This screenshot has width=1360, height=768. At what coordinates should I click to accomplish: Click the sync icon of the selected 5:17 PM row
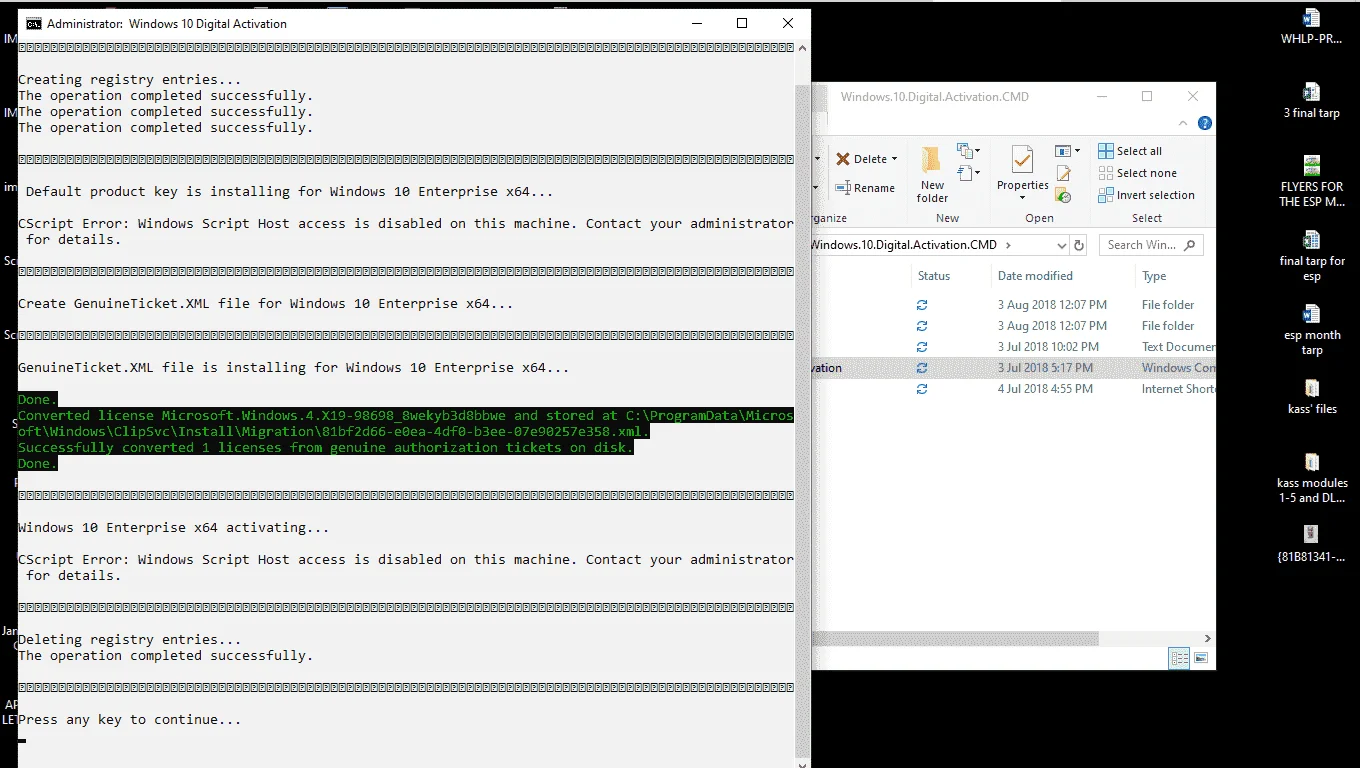(922, 368)
